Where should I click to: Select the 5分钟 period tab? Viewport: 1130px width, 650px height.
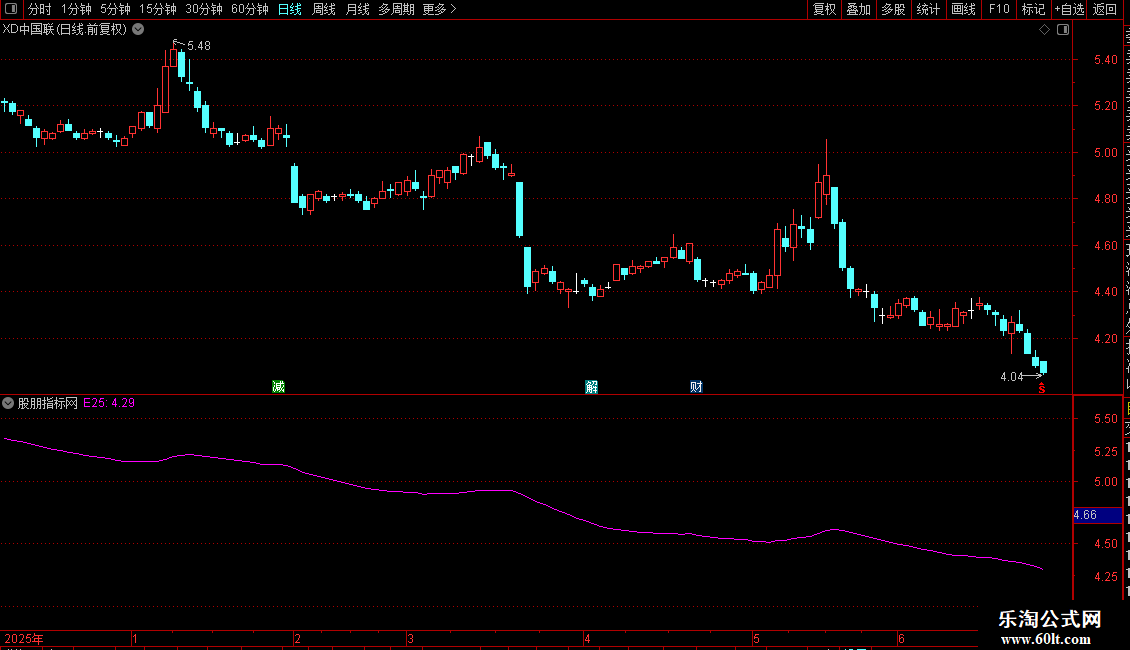click(115, 9)
